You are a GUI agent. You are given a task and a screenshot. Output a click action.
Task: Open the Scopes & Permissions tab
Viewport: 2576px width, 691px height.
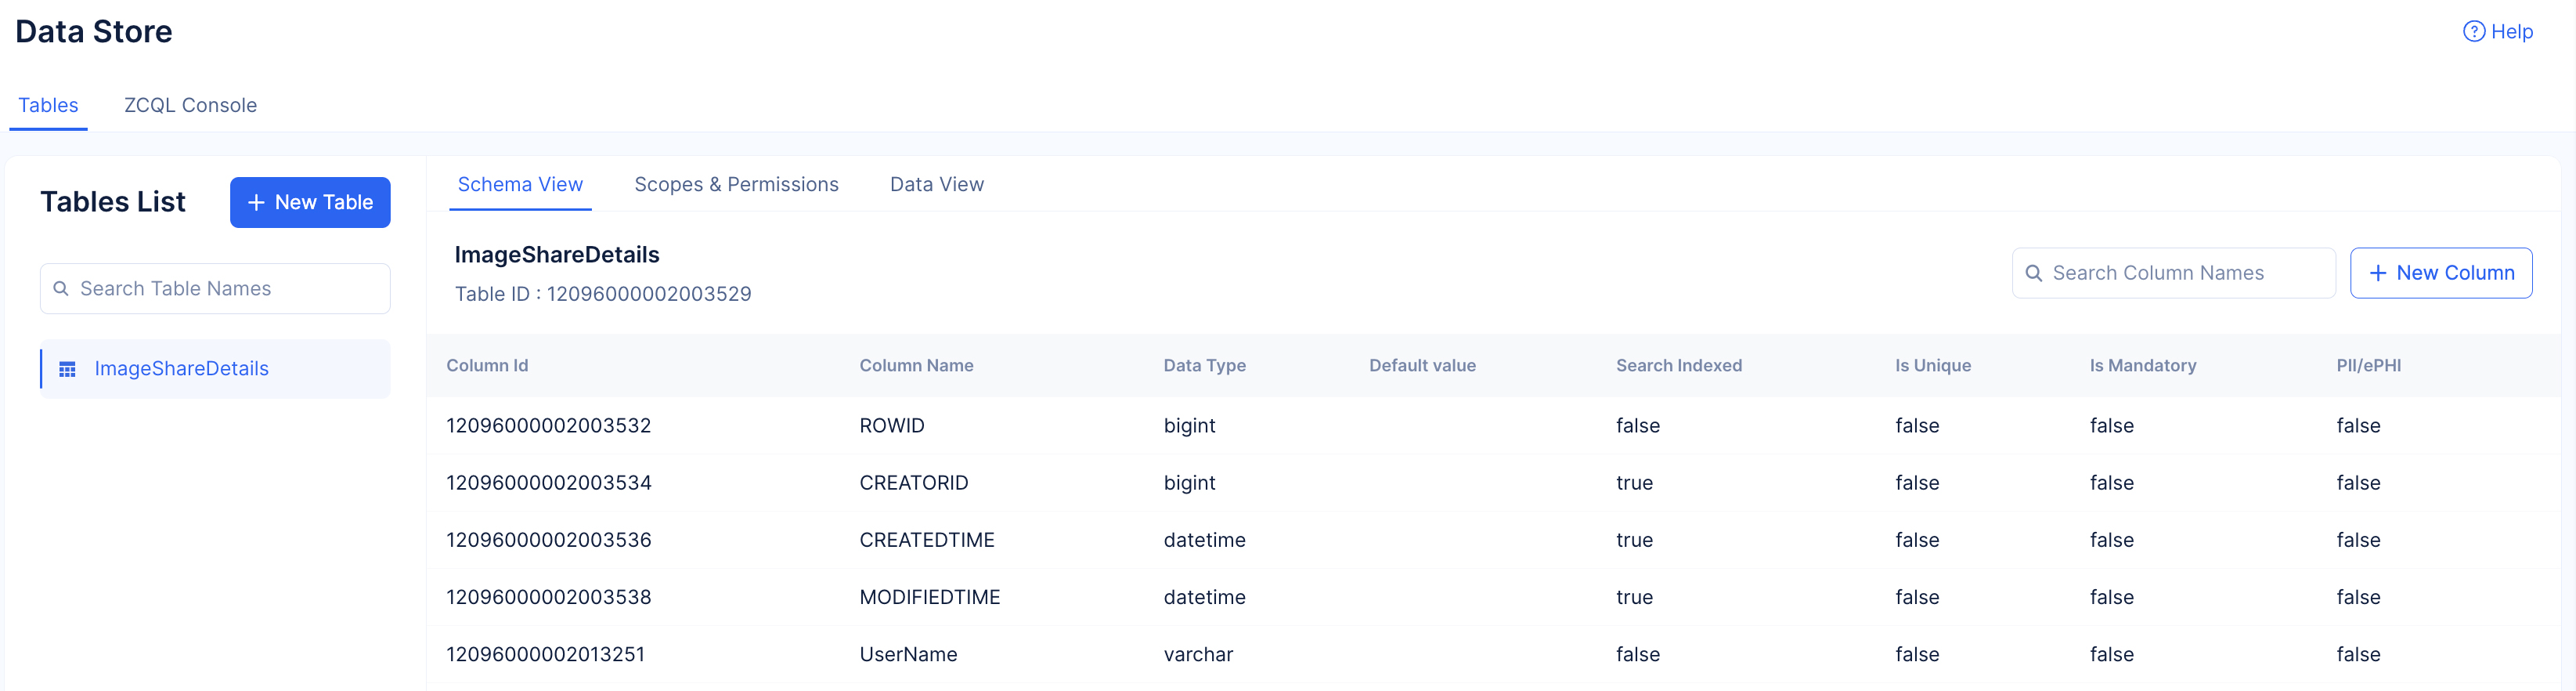[736, 185]
